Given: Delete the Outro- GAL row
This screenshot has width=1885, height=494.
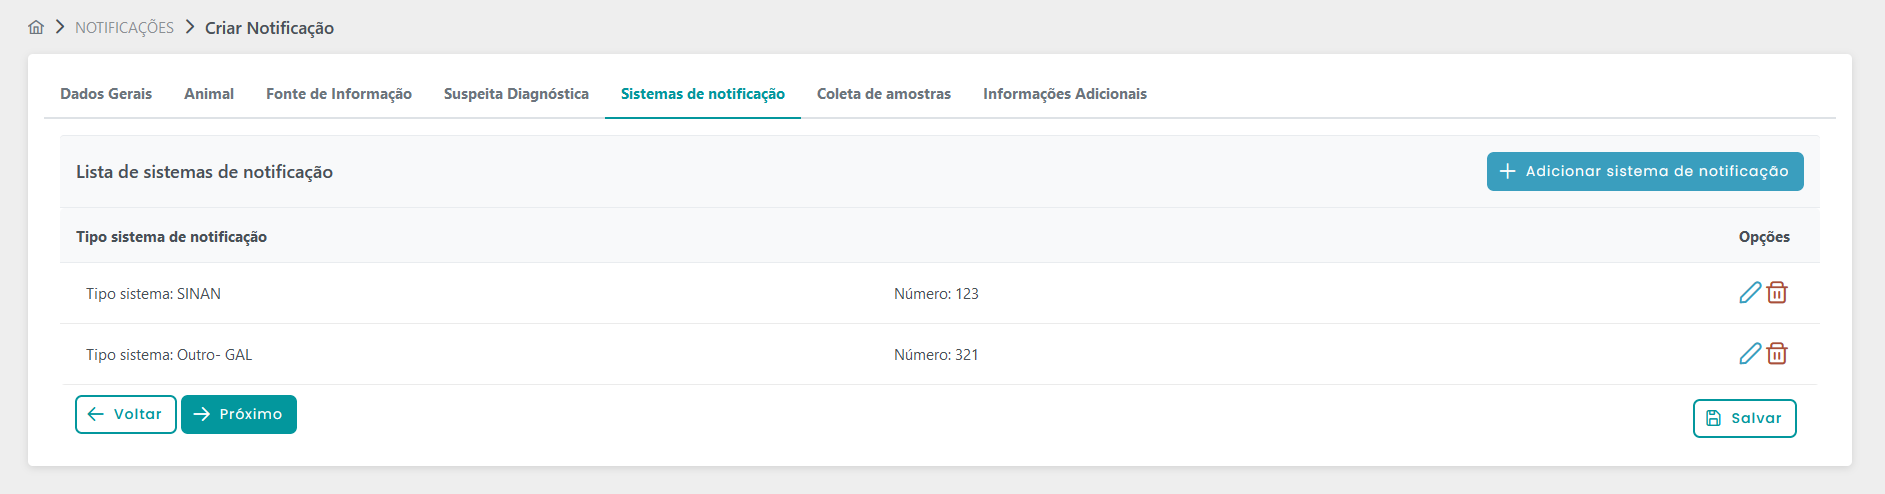Looking at the screenshot, I should tap(1777, 354).
